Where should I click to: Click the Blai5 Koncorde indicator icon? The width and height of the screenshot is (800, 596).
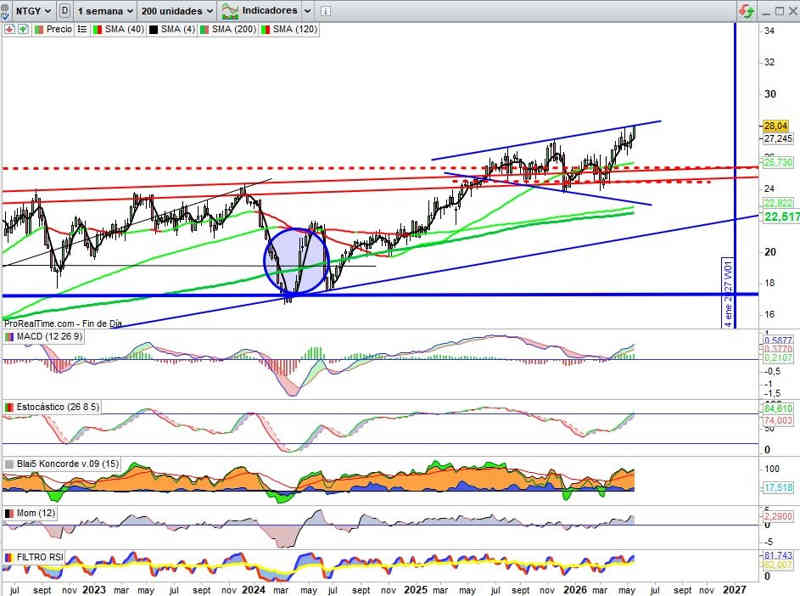[9, 464]
